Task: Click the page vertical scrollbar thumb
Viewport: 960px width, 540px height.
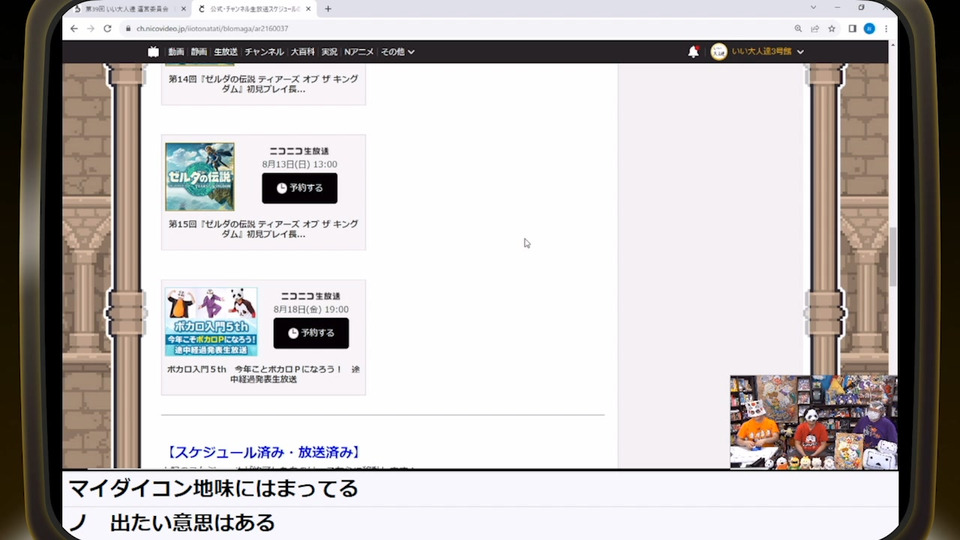Action: coord(893,256)
